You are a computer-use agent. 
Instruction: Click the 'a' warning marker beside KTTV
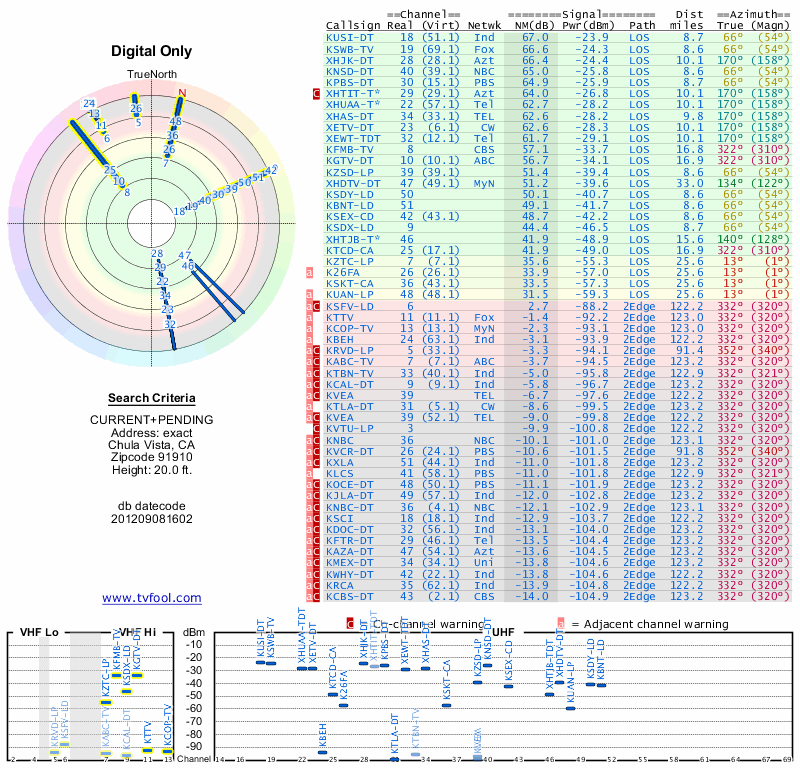point(309,317)
